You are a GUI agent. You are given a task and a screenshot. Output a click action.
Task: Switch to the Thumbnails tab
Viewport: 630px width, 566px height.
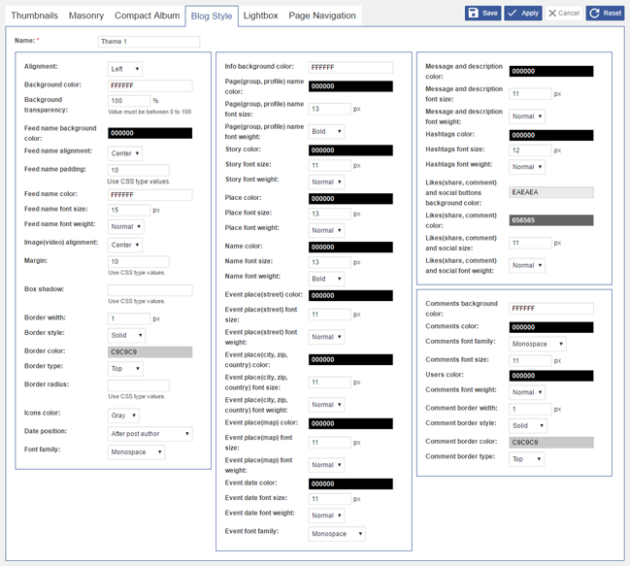tap(35, 16)
